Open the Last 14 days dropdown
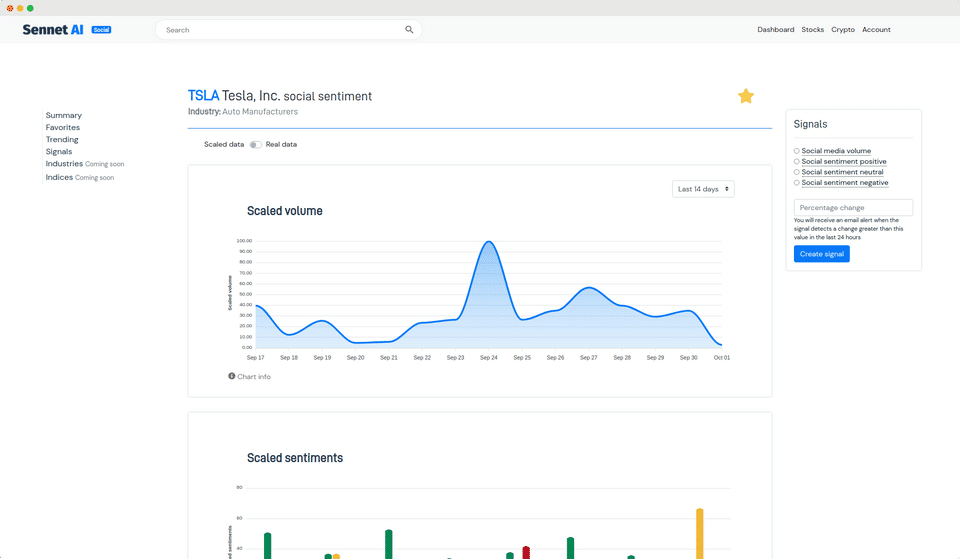This screenshot has width=960, height=559. click(703, 189)
